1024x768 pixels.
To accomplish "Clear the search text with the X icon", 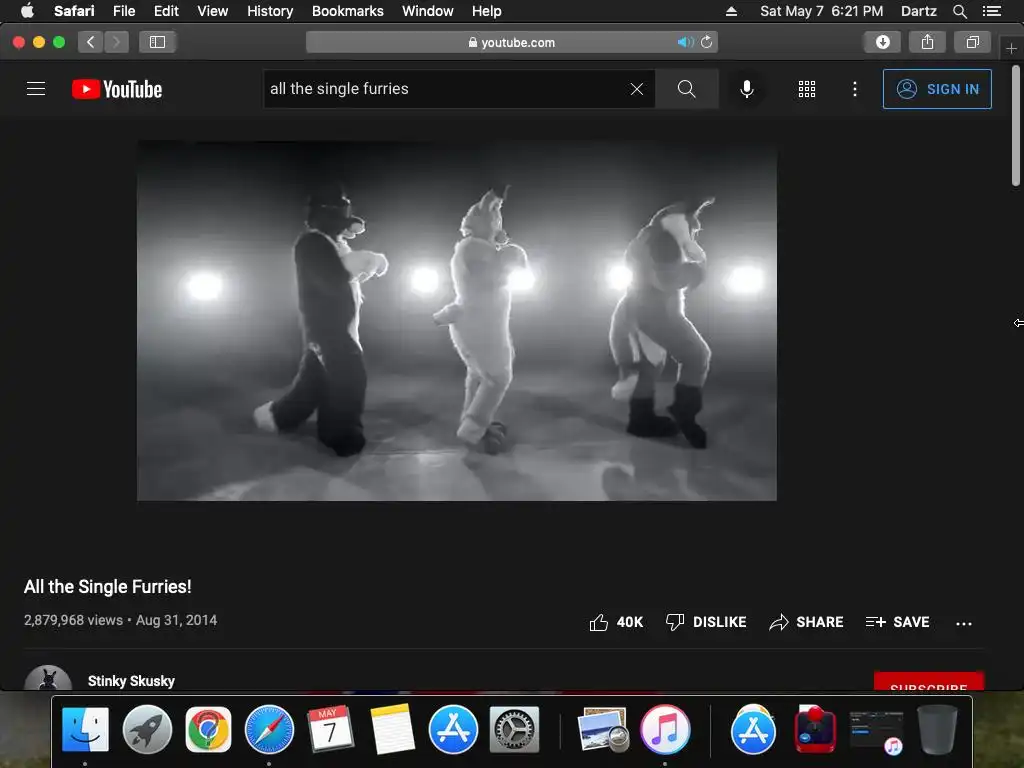I will coord(637,89).
